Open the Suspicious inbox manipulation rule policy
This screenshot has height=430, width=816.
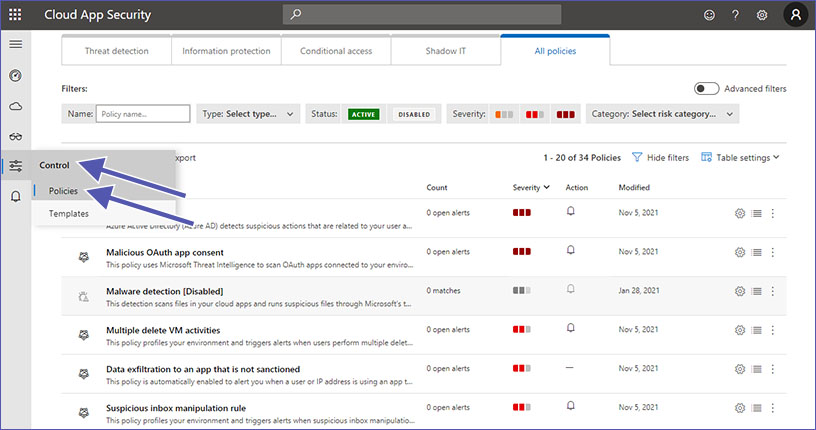click(x=176, y=408)
